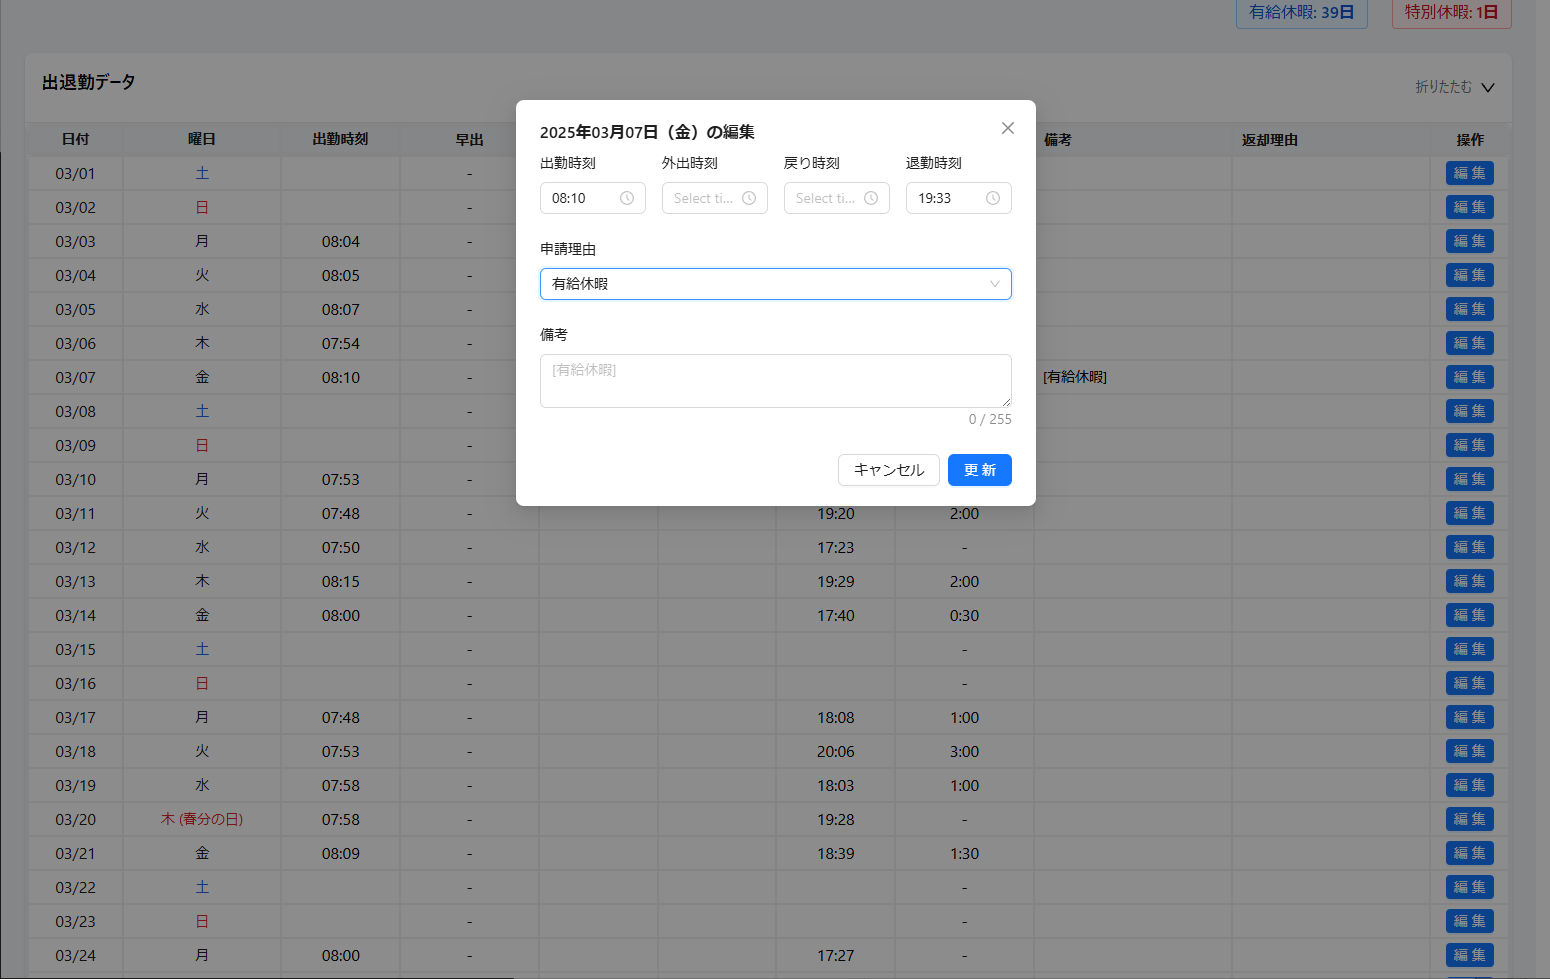This screenshot has height=979, width=1550.
Task: Click clock icon in 外出時刻 field
Action: [749, 198]
